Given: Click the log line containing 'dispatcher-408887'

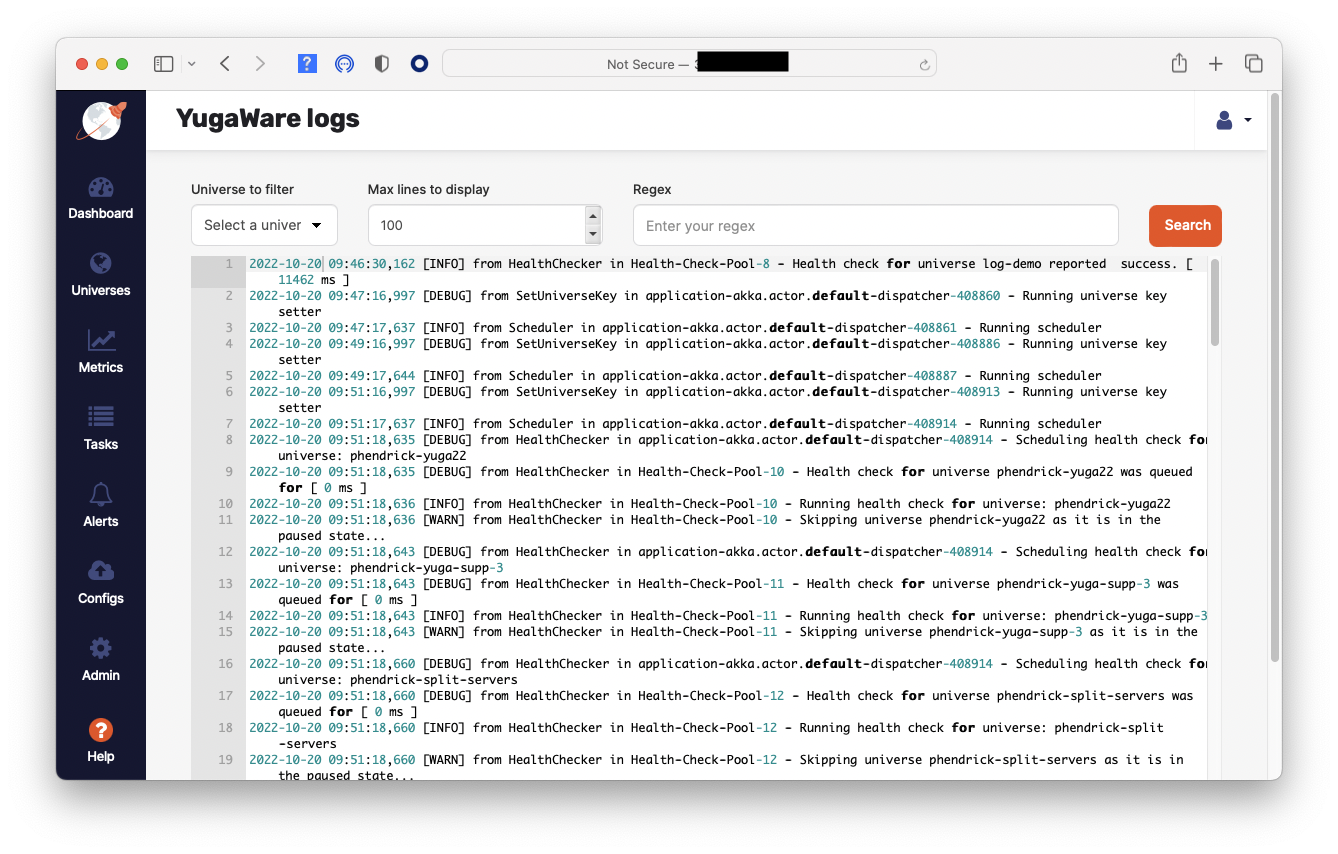Looking at the screenshot, I should (x=675, y=376).
